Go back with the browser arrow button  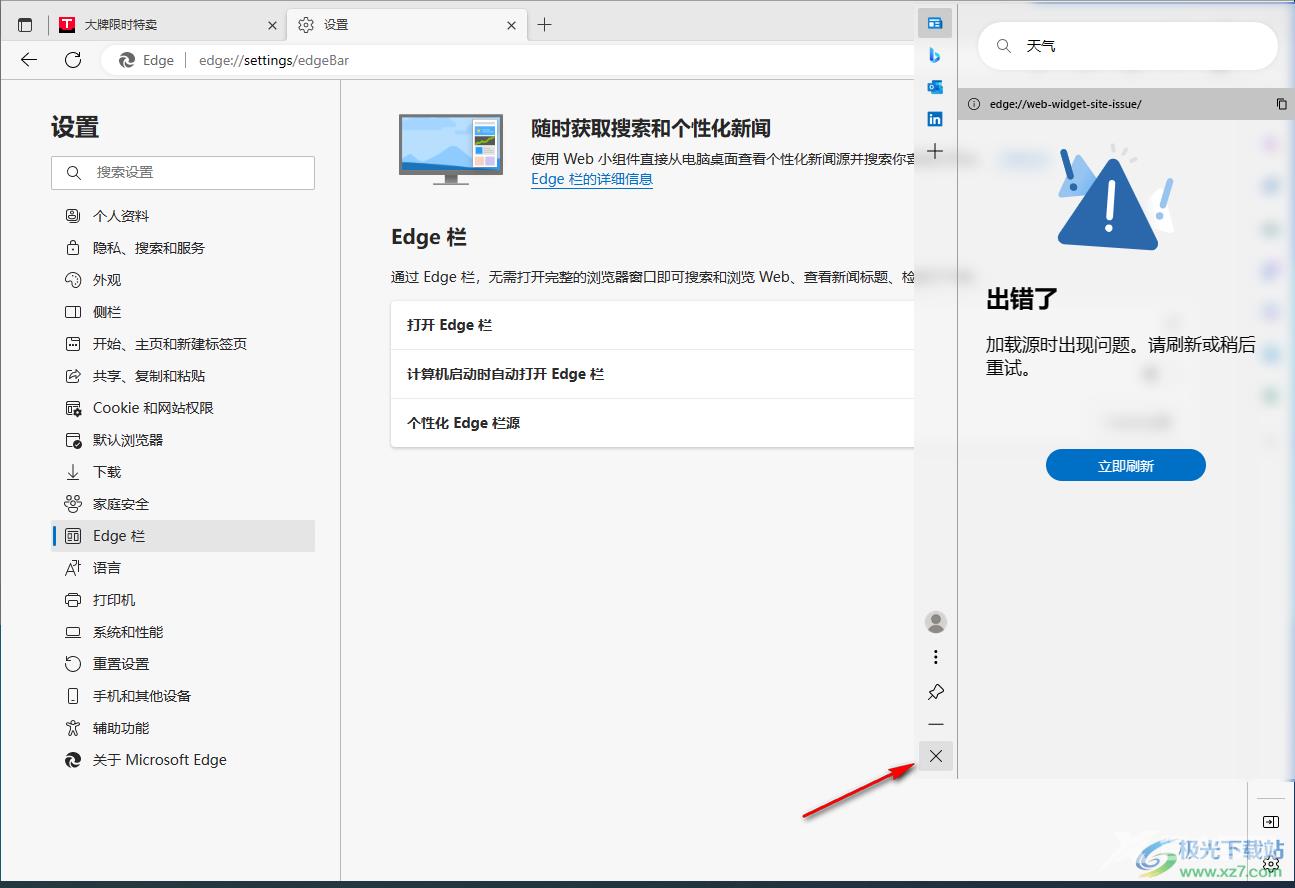tap(29, 60)
